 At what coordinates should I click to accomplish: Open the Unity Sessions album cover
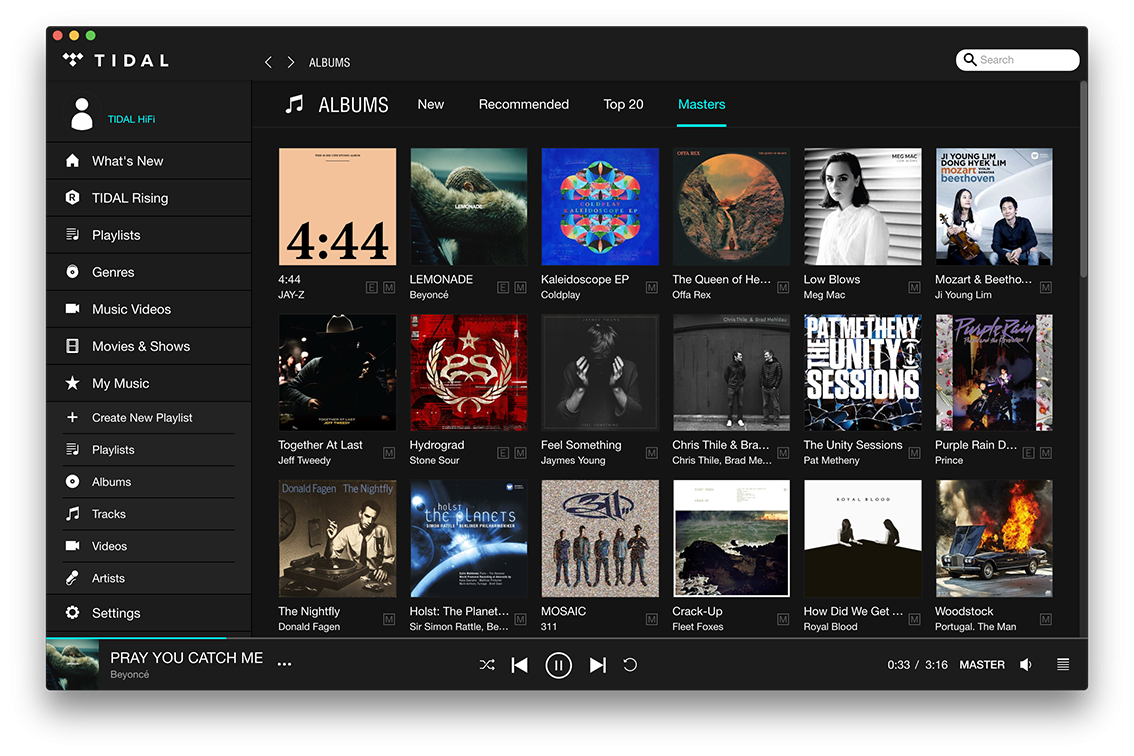863,373
